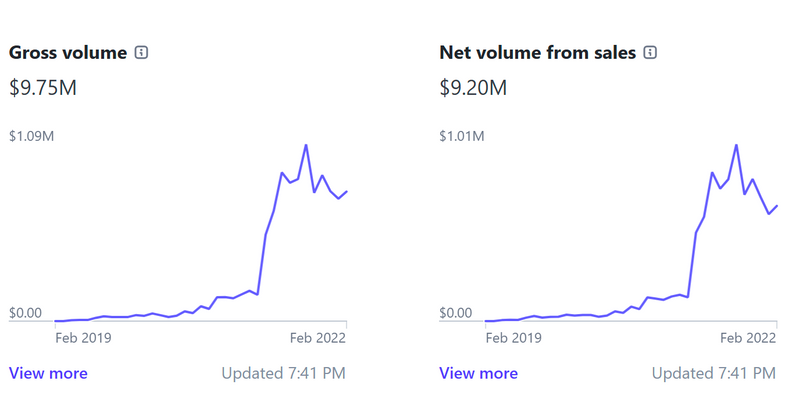Click the Gross volume heading
This screenshot has height=416, width=799.
coord(68,53)
